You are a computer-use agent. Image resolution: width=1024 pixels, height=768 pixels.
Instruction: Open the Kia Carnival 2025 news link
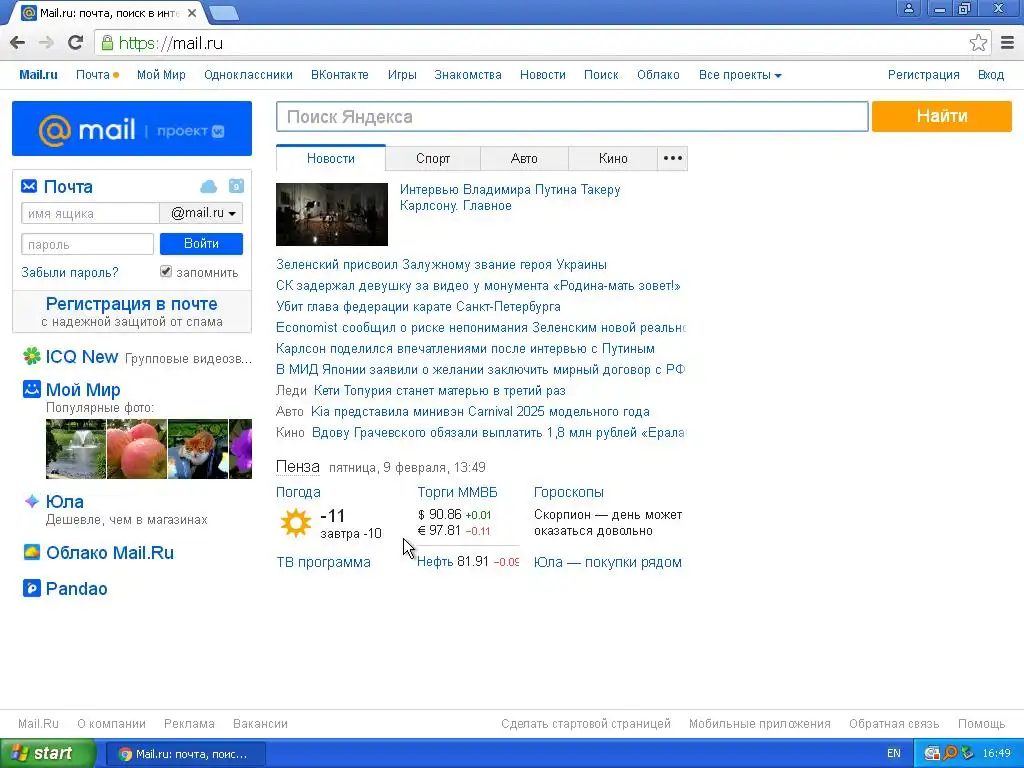[x=480, y=411]
